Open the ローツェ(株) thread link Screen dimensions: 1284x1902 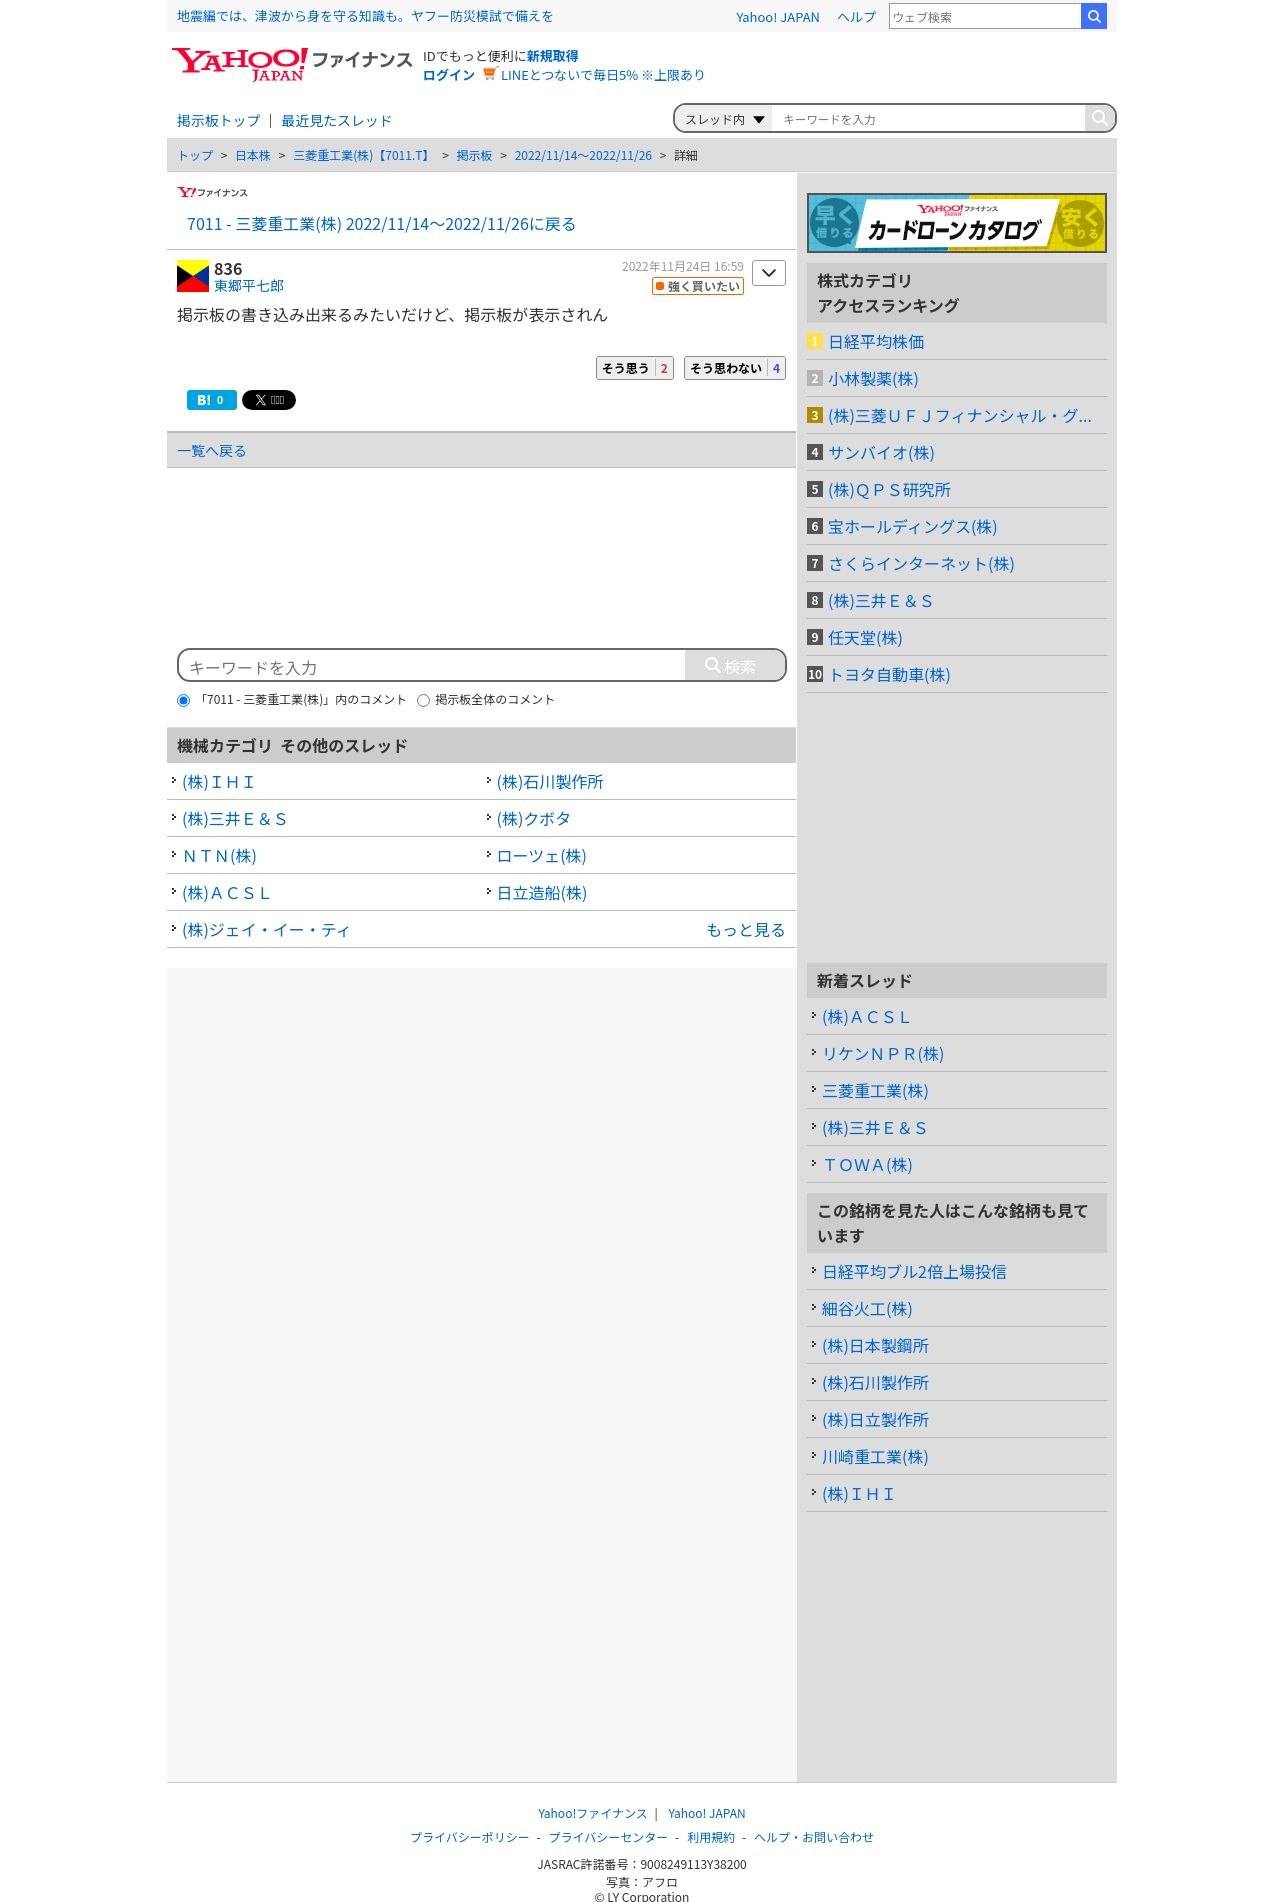[x=542, y=856]
